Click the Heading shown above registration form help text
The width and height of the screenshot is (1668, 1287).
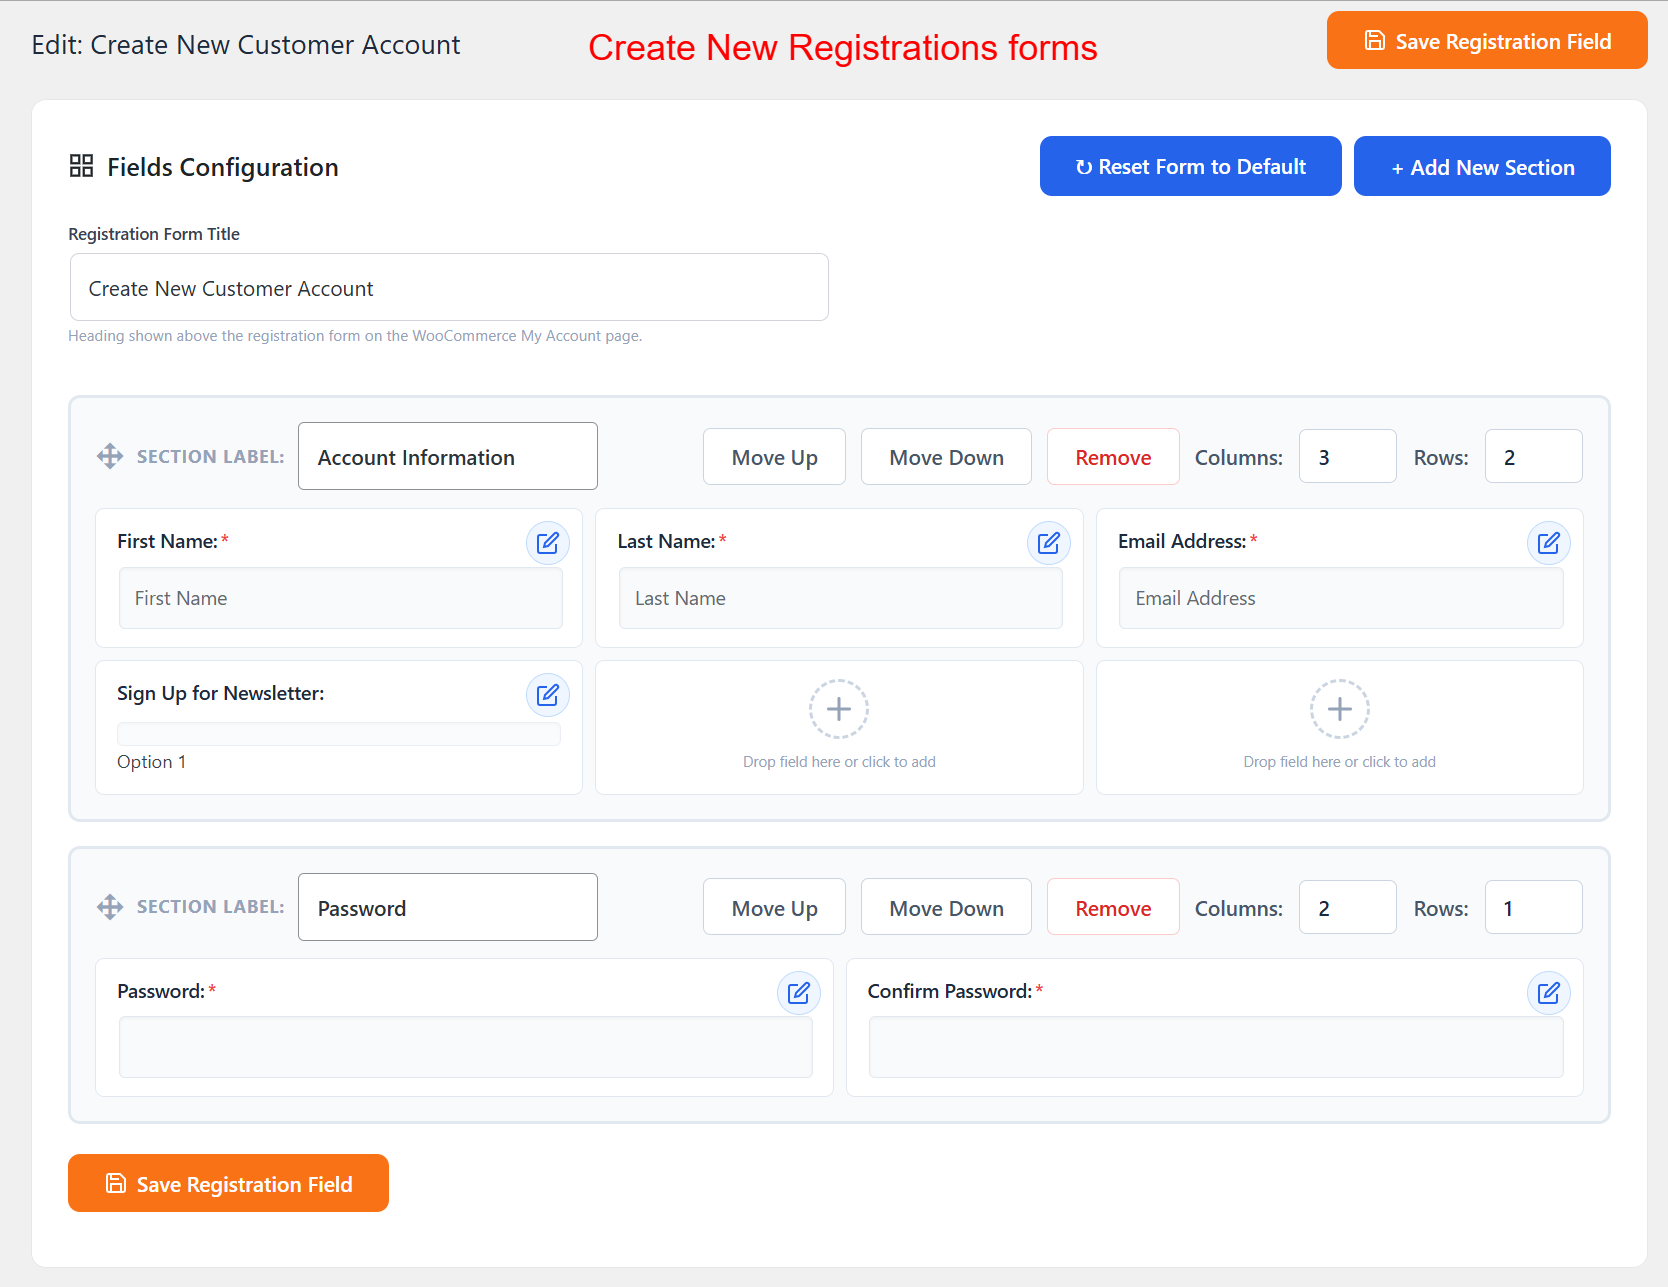(355, 336)
